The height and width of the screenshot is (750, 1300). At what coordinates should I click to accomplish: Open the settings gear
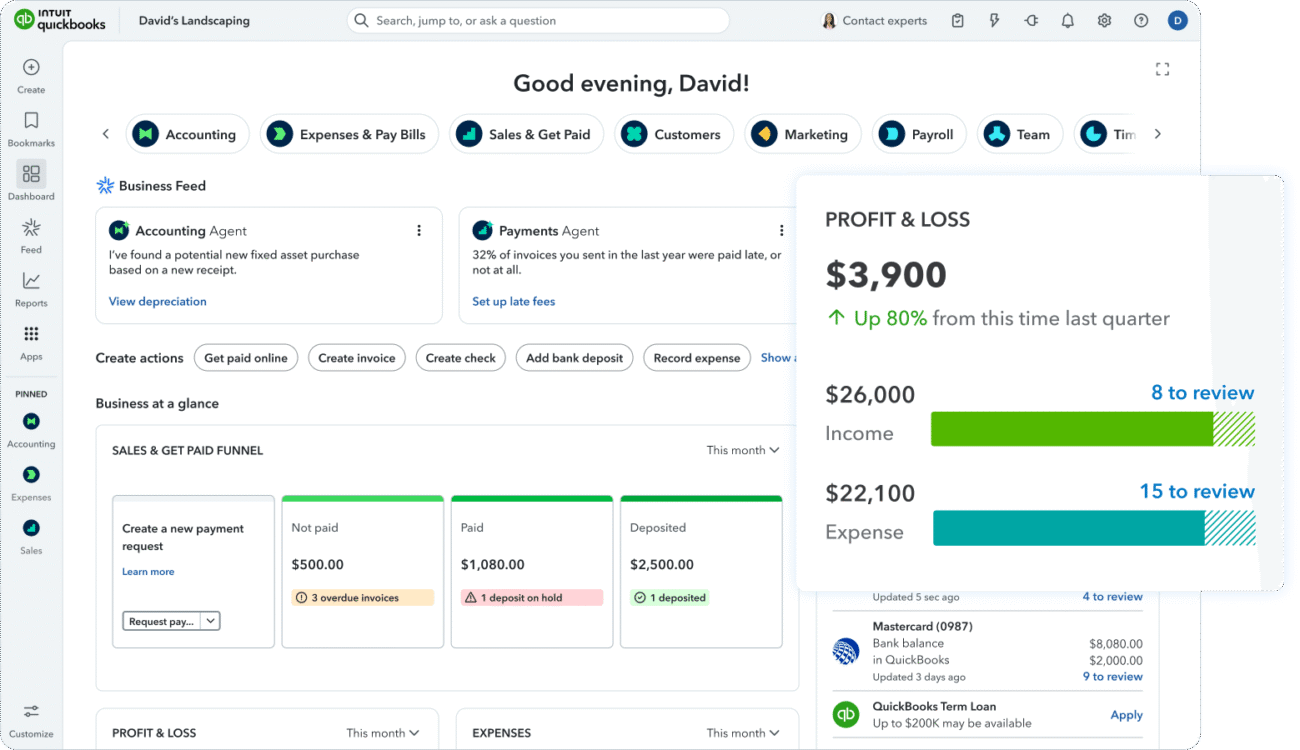pos(1104,20)
